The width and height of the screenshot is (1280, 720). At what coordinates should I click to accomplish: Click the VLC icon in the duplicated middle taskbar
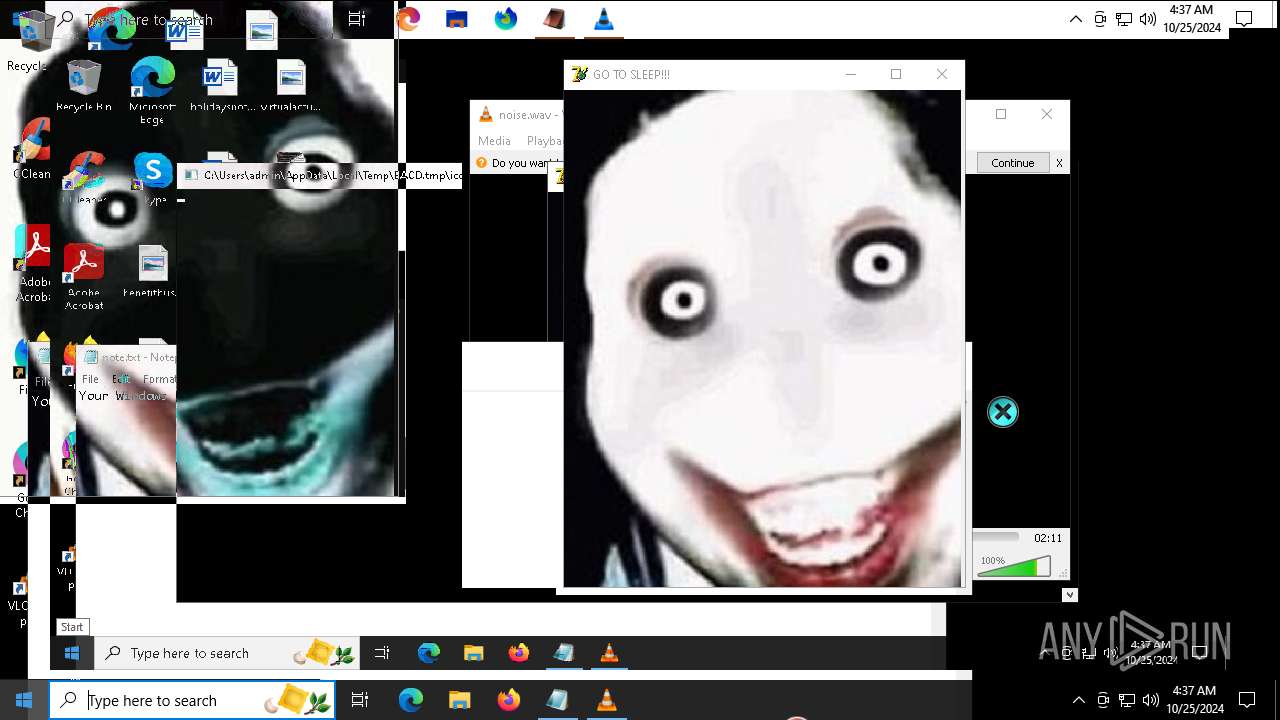pos(609,653)
